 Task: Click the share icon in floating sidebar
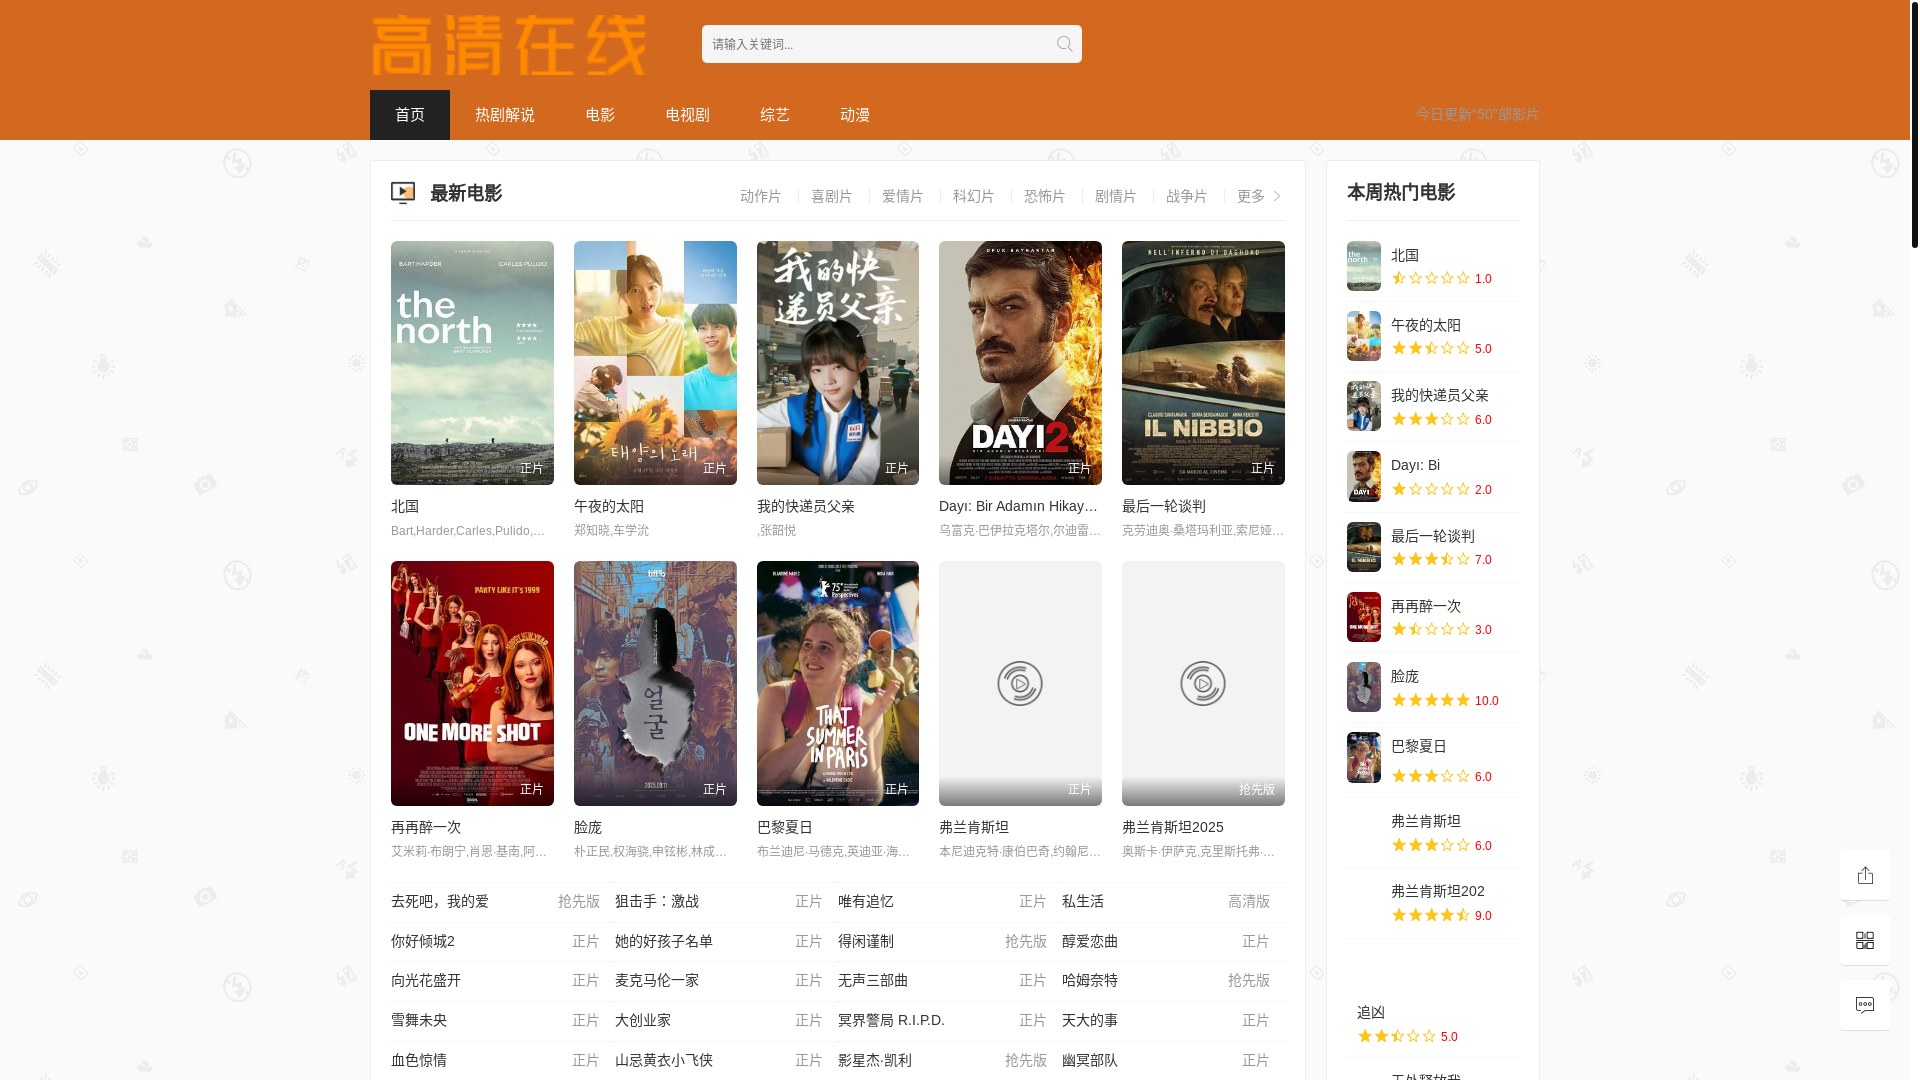tap(1864, 875)
